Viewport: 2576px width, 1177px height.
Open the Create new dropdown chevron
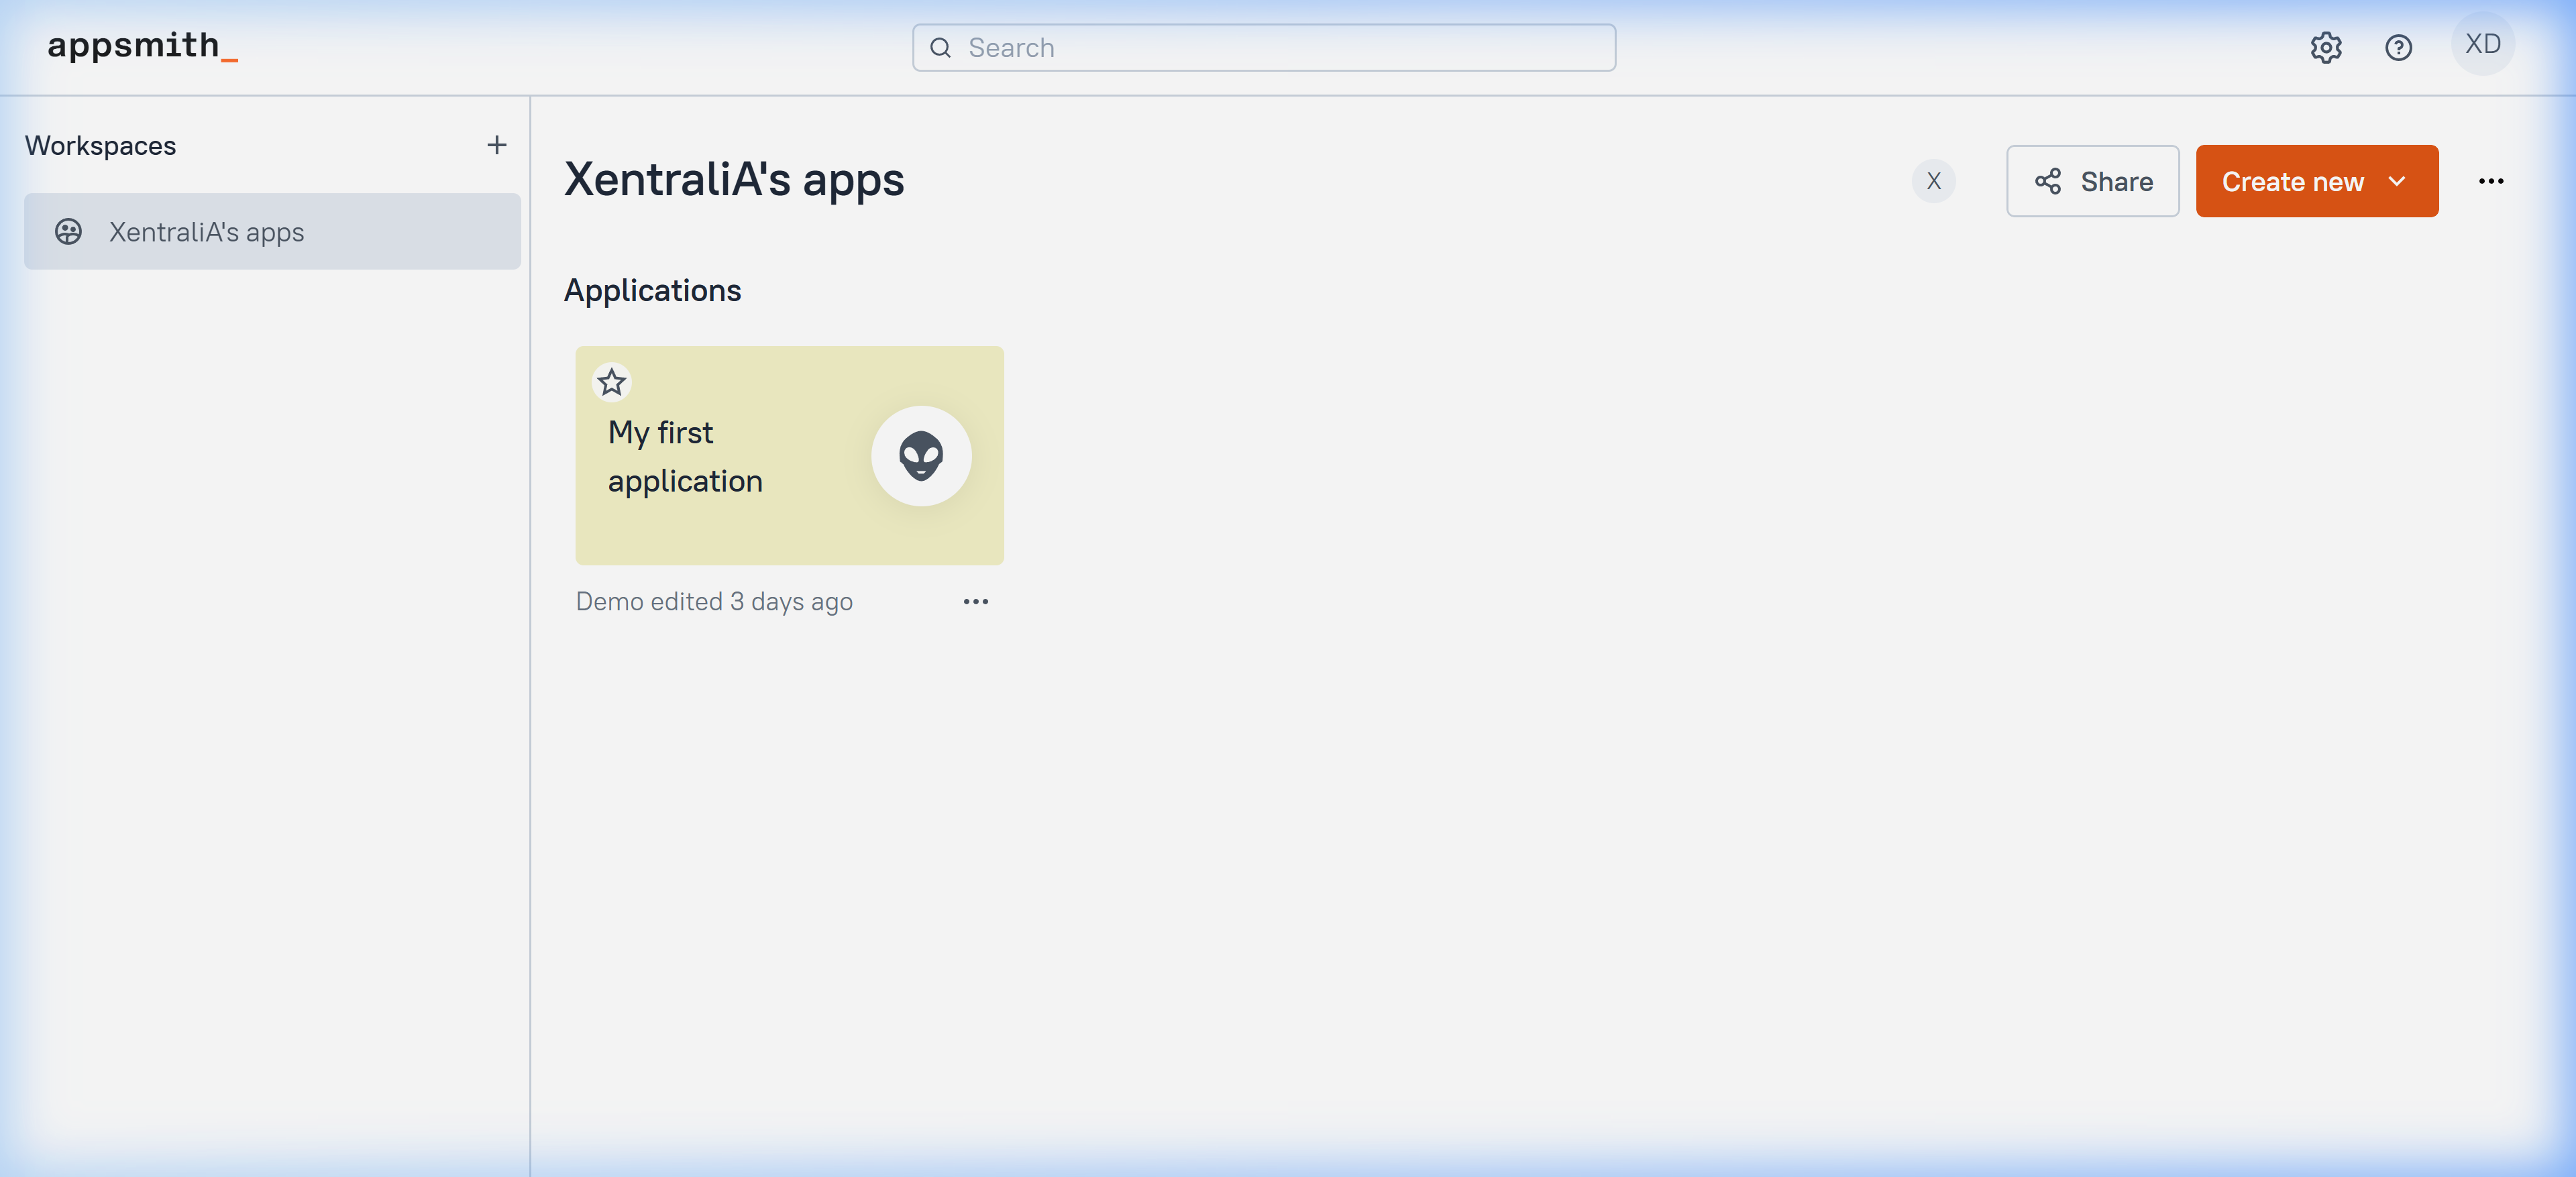coord(2398,181)
